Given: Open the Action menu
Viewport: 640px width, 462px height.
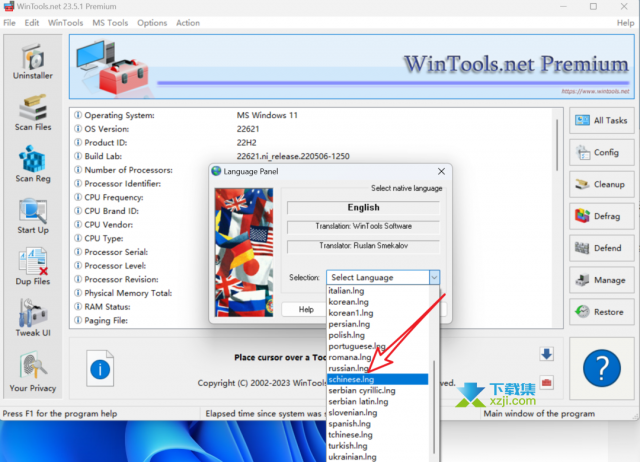Looking at the screenshot, I should [188, 23].
